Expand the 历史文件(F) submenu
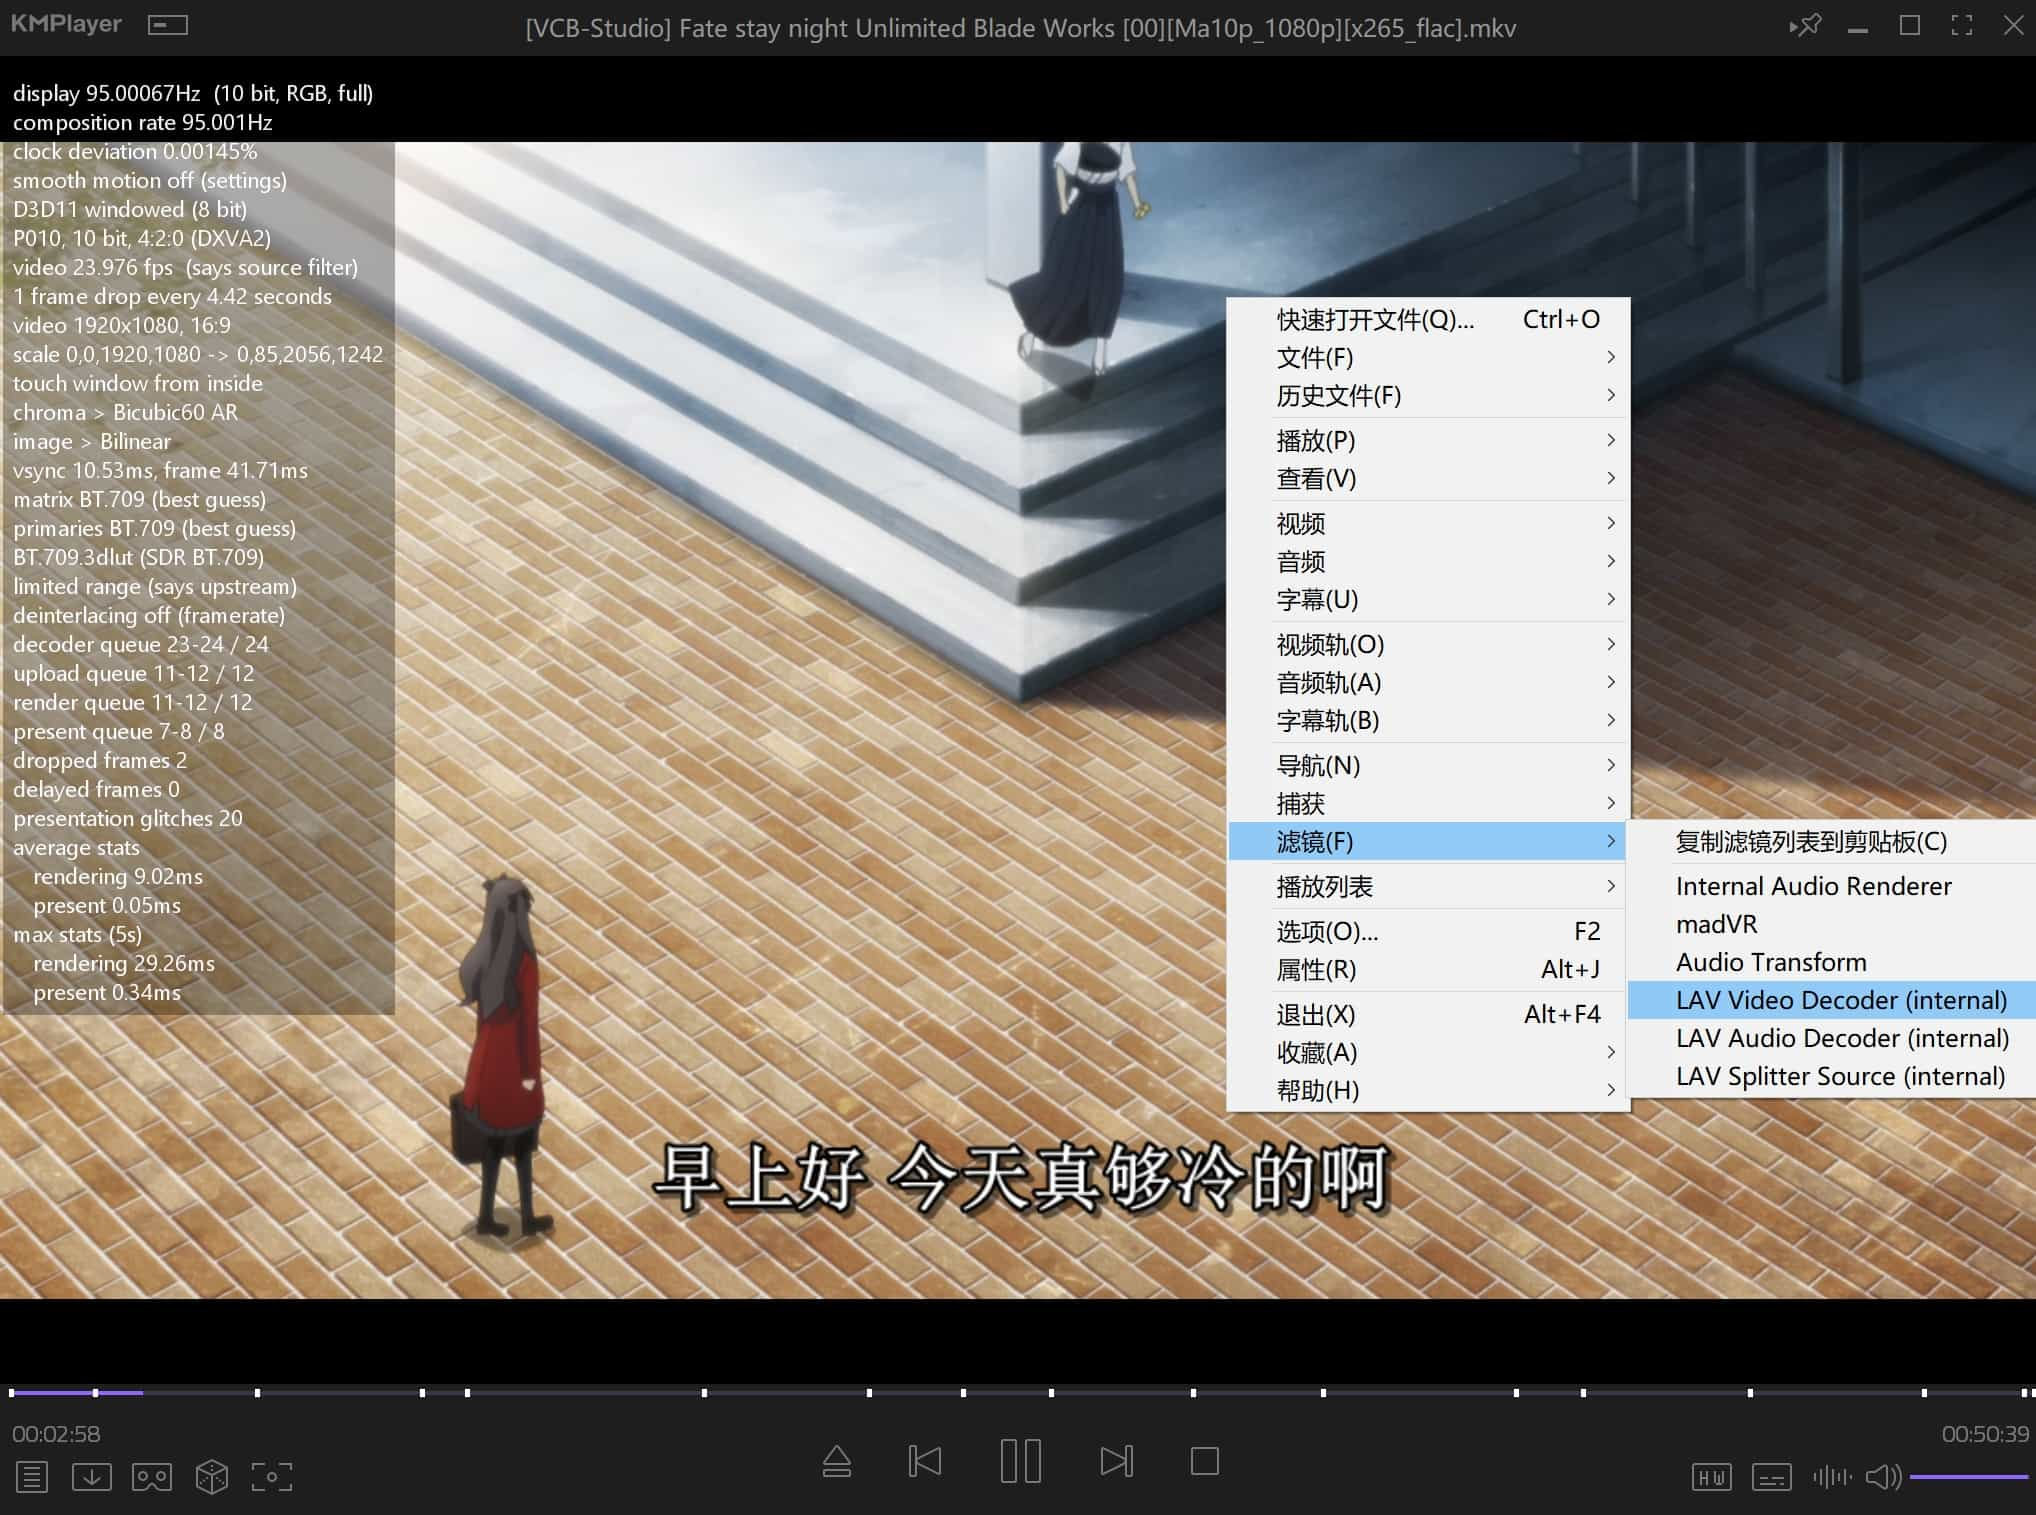The height and width of the screenshot is (1515, 2036). tap(1429, 395)
